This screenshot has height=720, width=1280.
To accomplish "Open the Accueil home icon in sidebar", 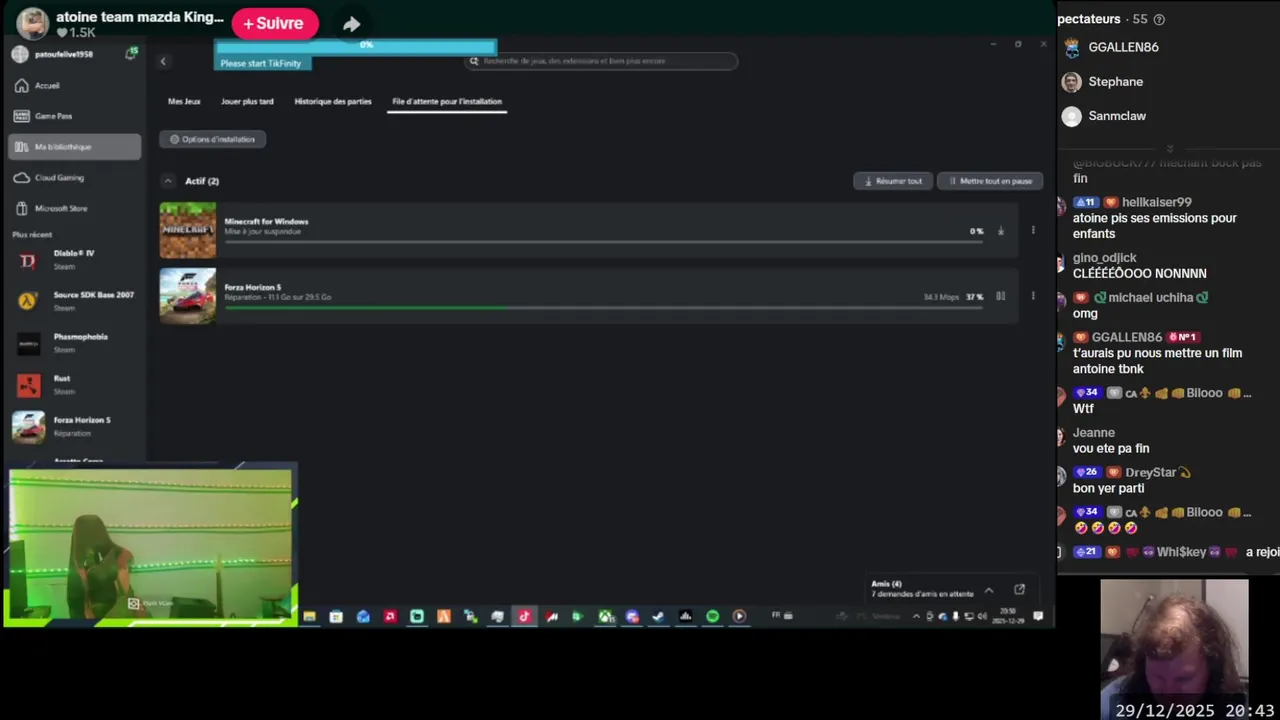I will [x=21, y=86].
